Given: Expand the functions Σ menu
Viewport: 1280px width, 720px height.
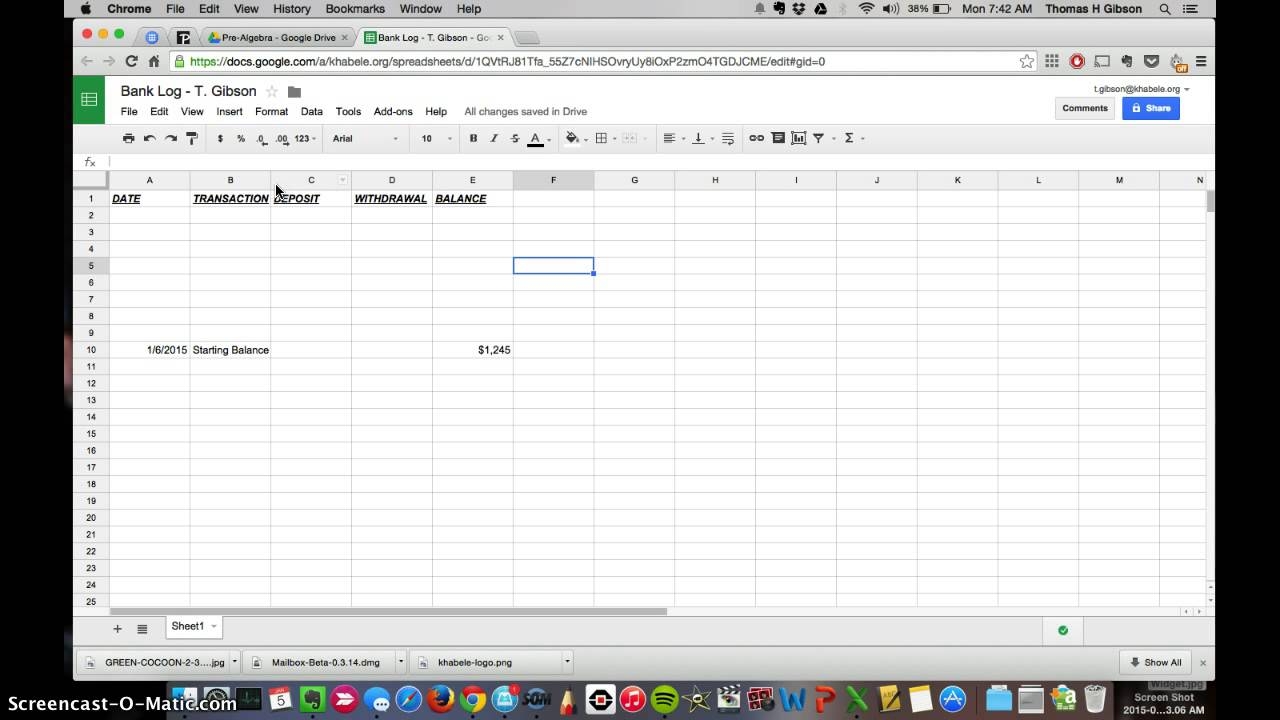Looking at the screenshot, I should [849, 138].
